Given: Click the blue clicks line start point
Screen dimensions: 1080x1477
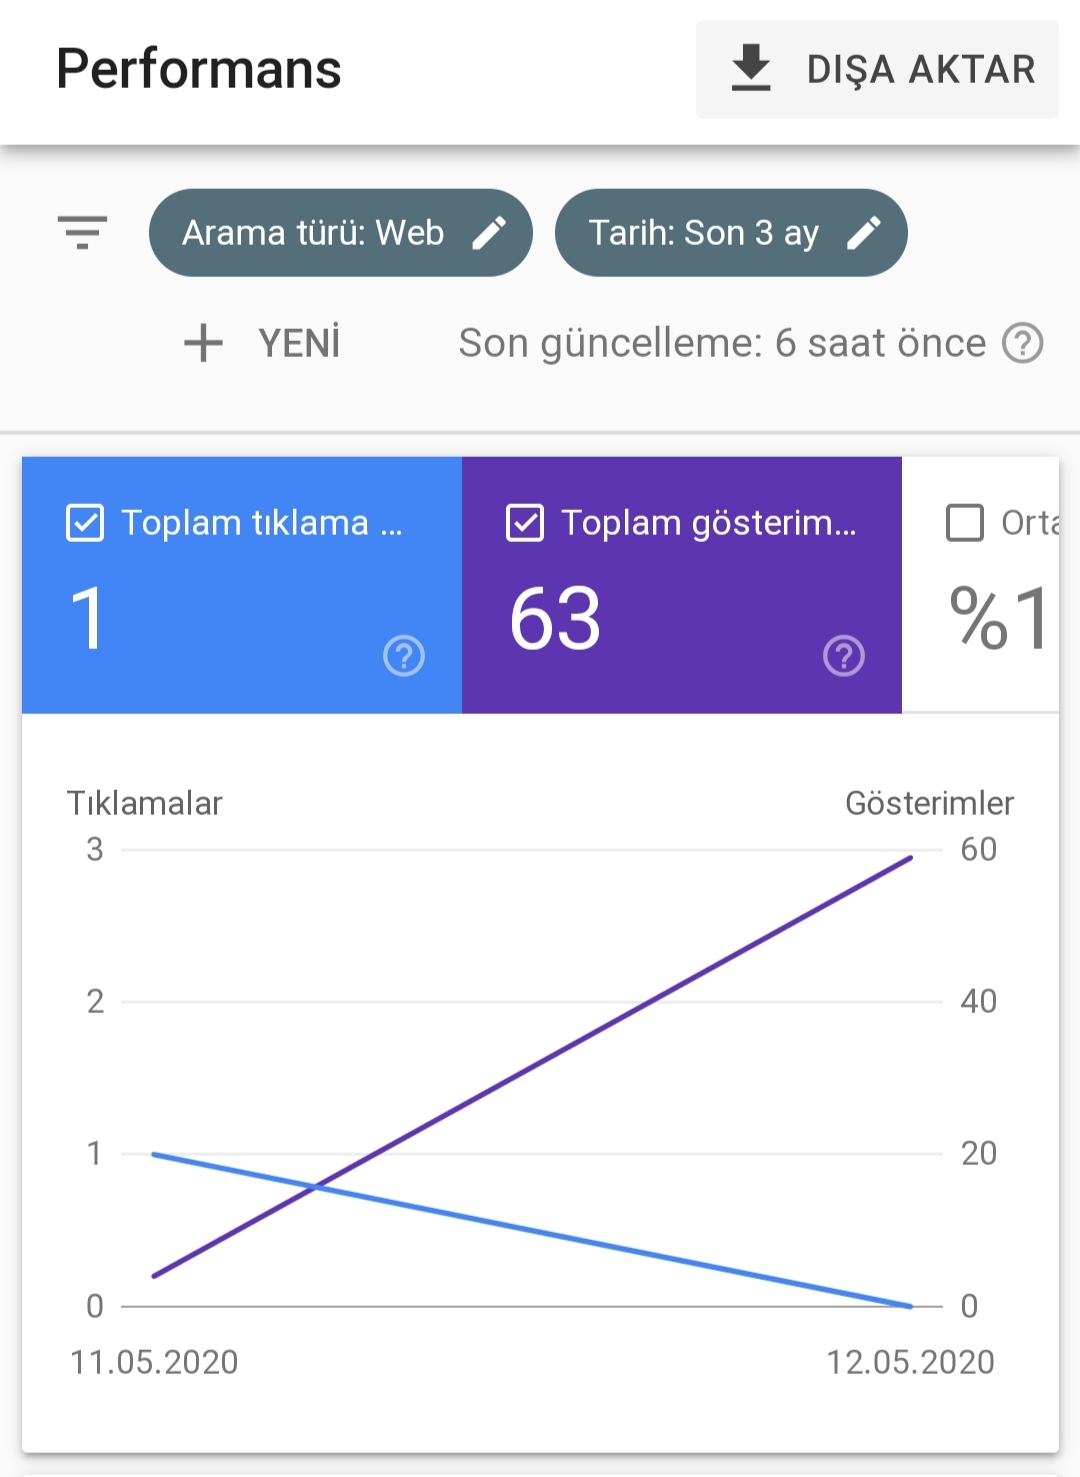Looking at the screenshot, I should [x=154, y=1154].
